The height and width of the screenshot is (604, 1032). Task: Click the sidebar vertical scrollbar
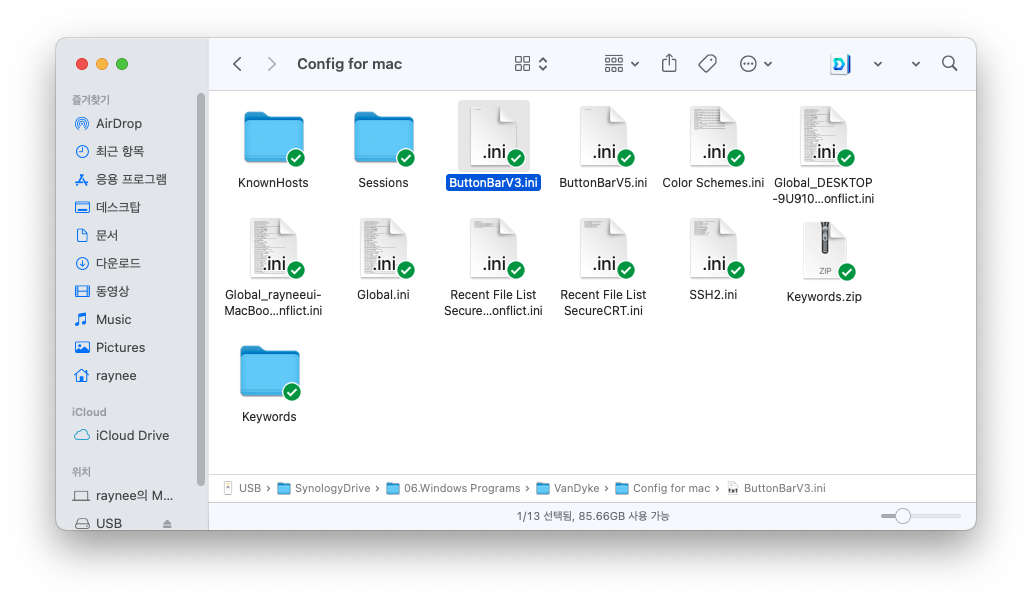pos(201,289)
